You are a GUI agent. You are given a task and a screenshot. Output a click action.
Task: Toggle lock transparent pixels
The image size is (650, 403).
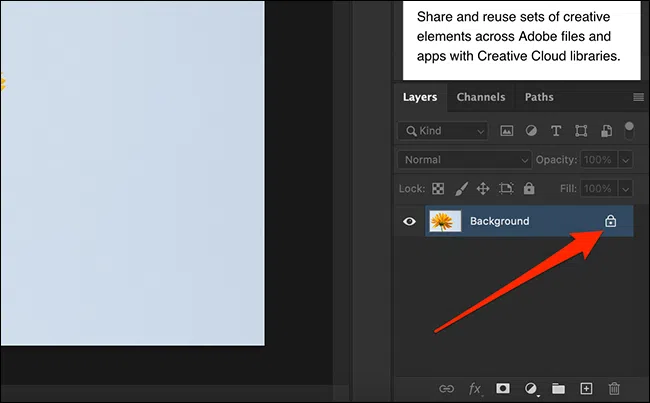[x=437, y=188]
